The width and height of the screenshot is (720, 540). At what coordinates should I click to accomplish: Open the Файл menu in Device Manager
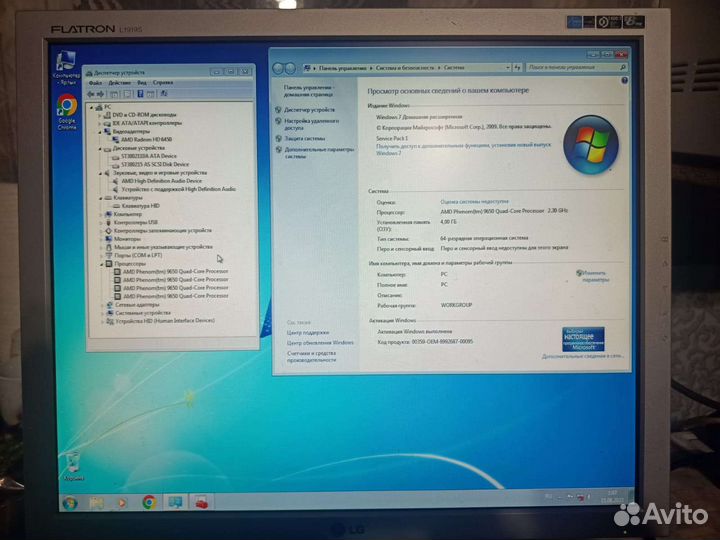pyautogui.click(x=96, y=83)
